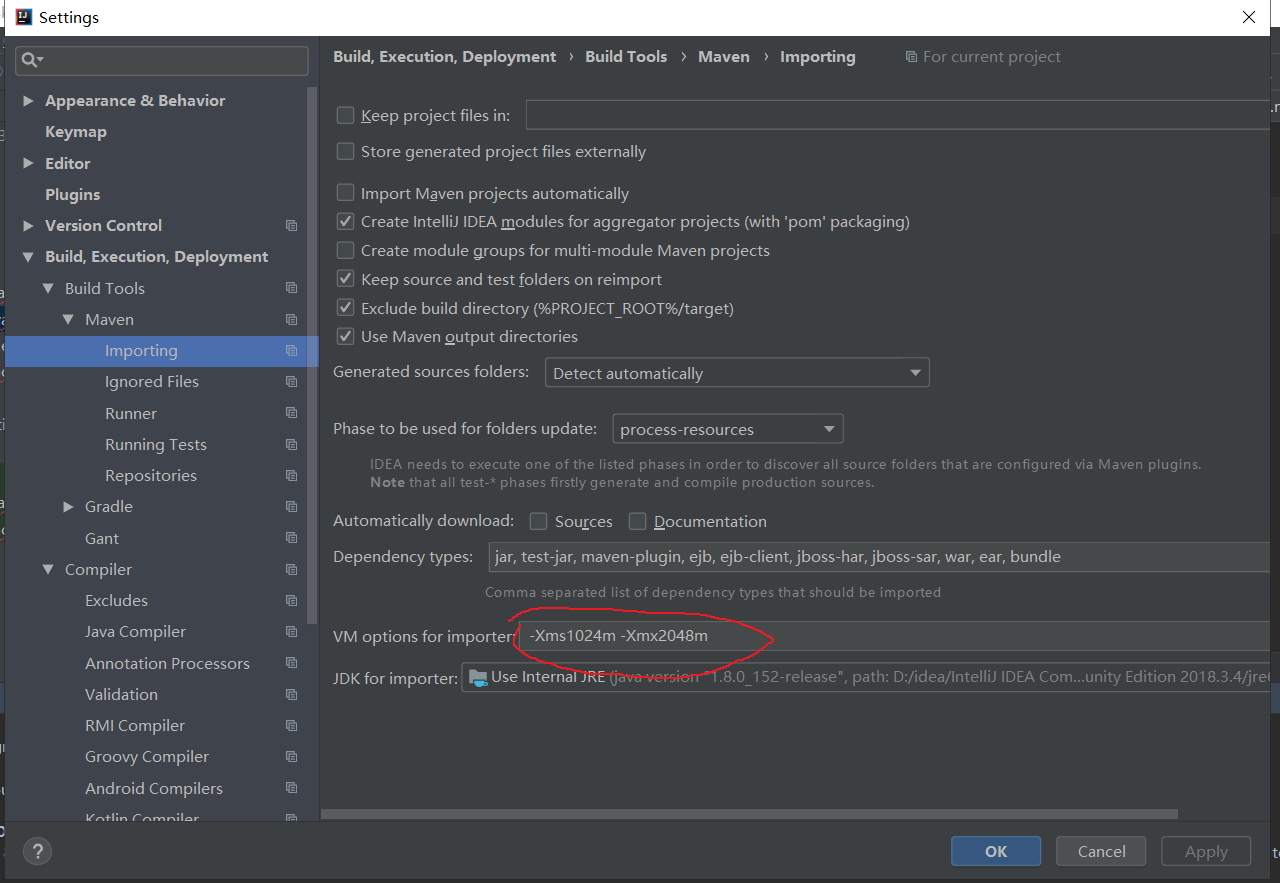The width and height of the screenshot is (1280, 883).
Task: Click Keep project files path field
Action: click(898, 115)
